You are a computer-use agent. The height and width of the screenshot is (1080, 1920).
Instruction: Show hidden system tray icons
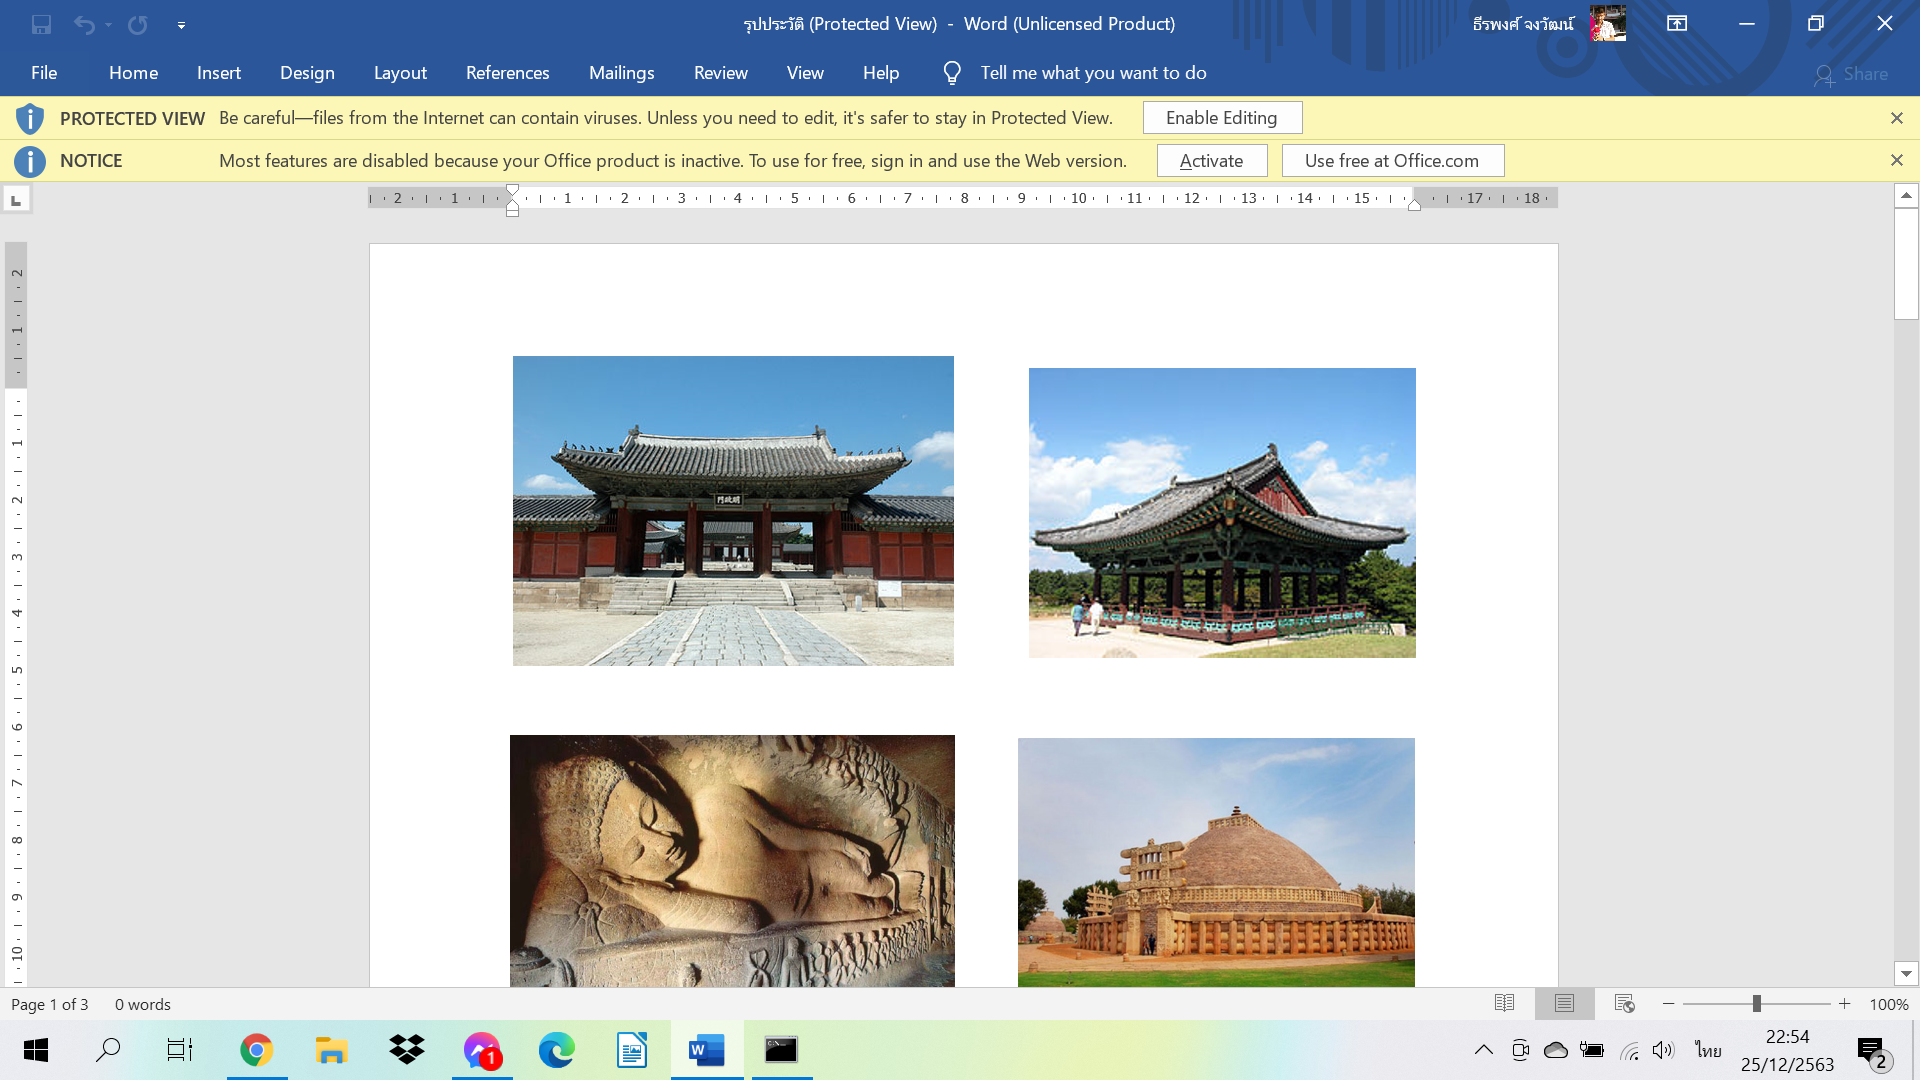(x=1484, y=1050)
